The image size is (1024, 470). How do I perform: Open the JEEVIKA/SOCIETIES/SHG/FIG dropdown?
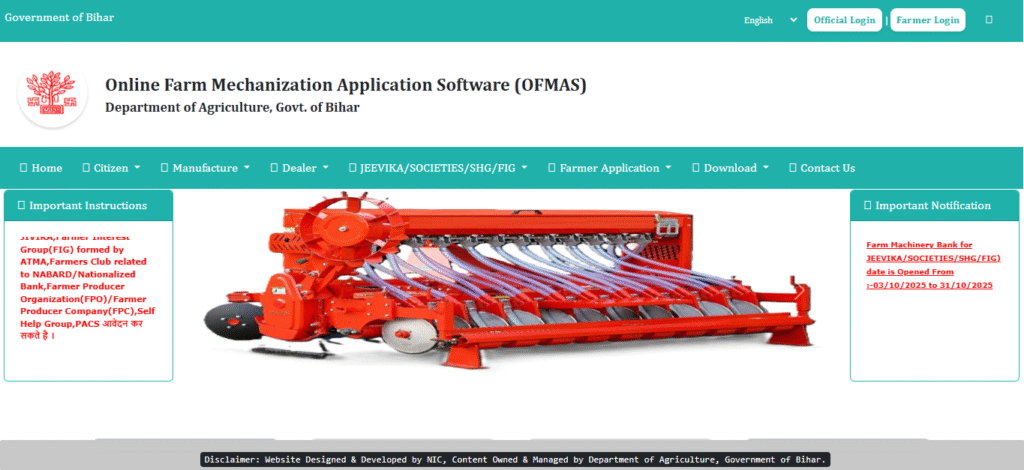[x=437, y=168]
